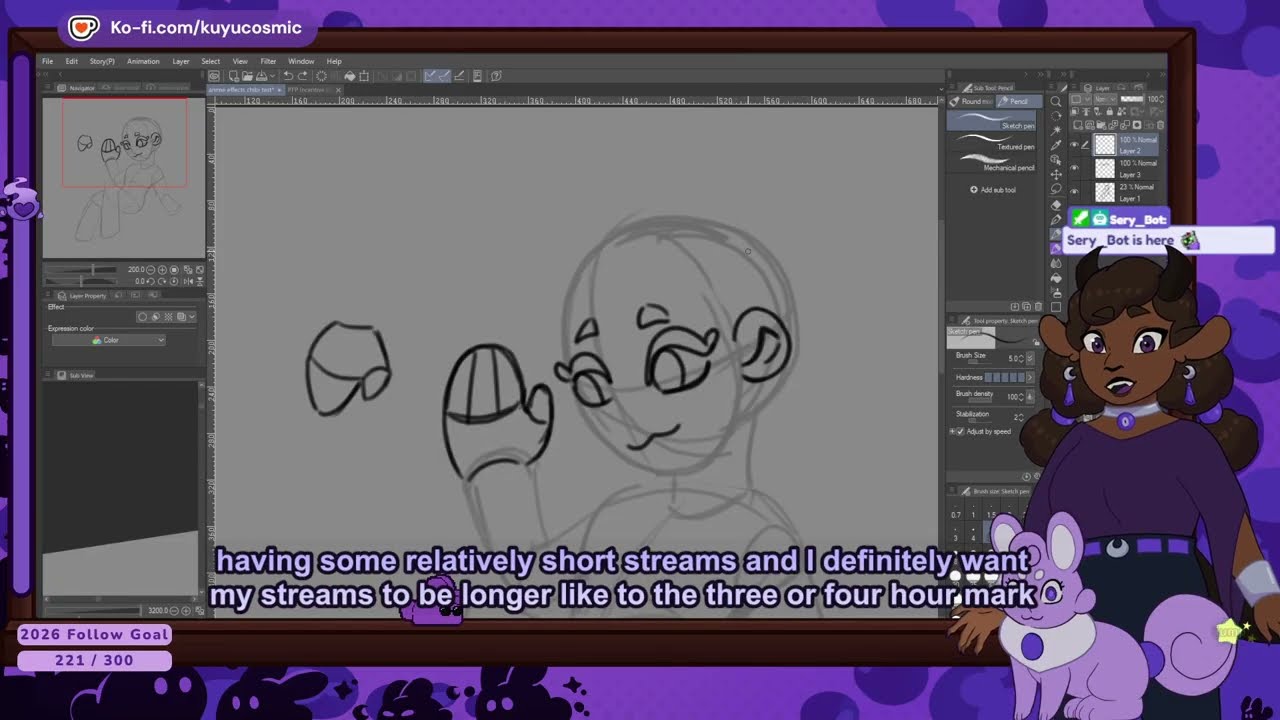1280x720 pixels.
Task: Select the Zoom magnifier tool
Action: (x=1056, y=101)
